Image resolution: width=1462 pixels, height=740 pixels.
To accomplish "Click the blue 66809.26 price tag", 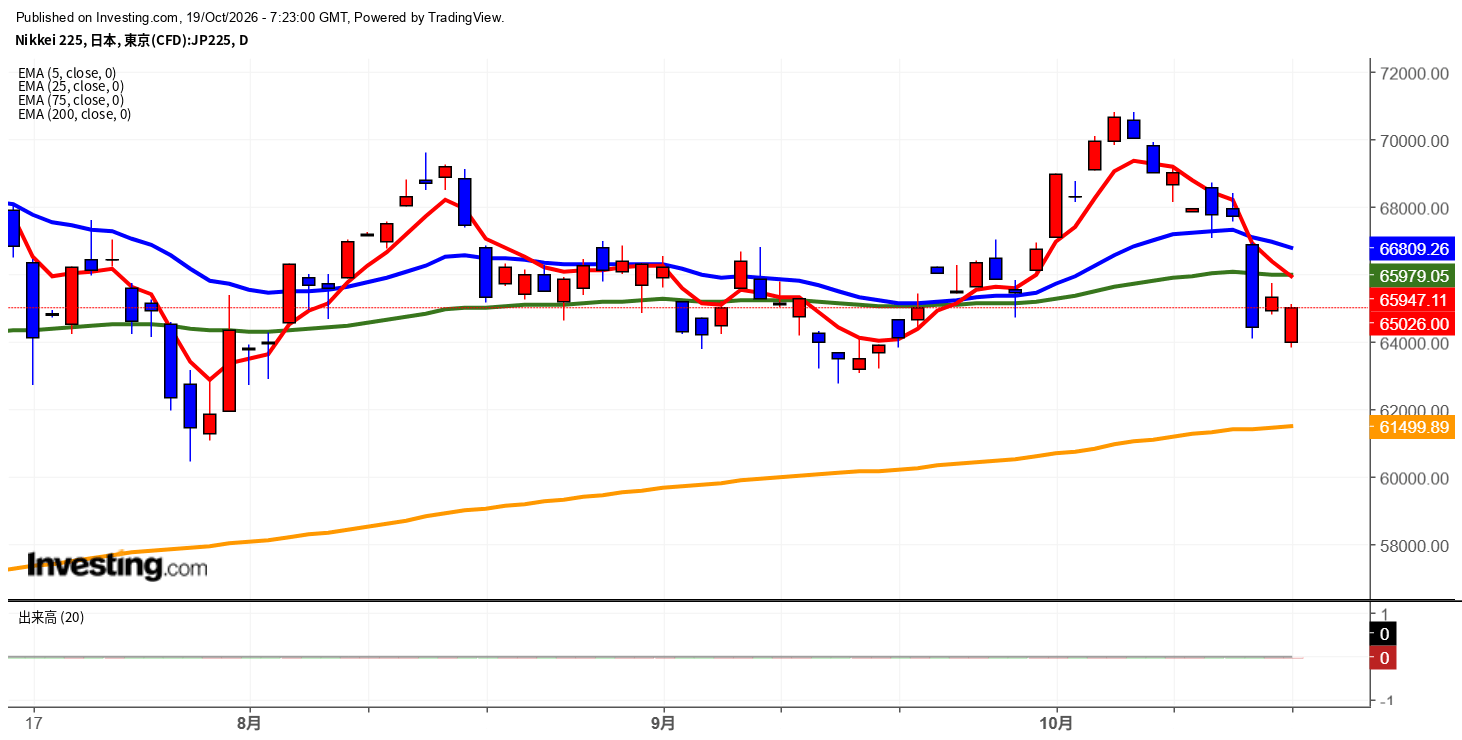I will click(x=1414, y=248).
